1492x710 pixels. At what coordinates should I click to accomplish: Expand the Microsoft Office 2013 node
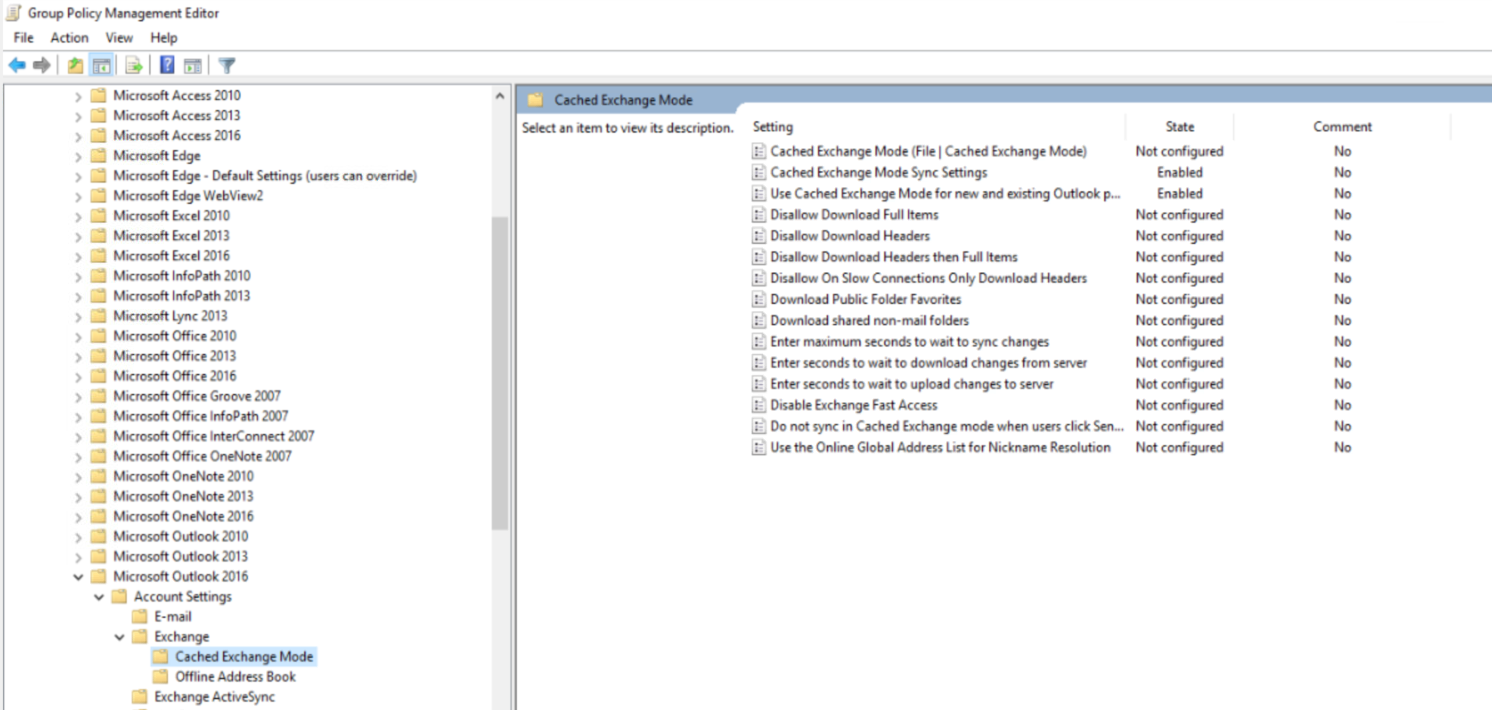pyautogui.click(x=78, y=356)
